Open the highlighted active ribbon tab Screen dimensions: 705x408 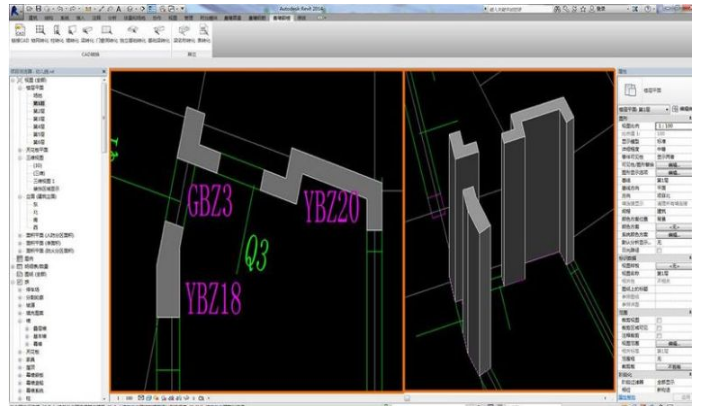click(281, 18)
